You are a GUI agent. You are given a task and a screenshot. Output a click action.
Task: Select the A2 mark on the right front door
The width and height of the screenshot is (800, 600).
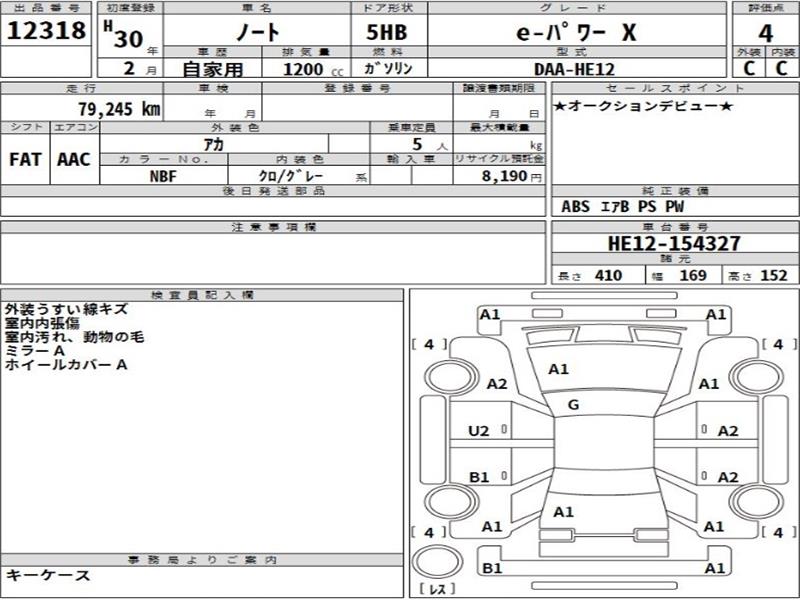tap(728, 432)
